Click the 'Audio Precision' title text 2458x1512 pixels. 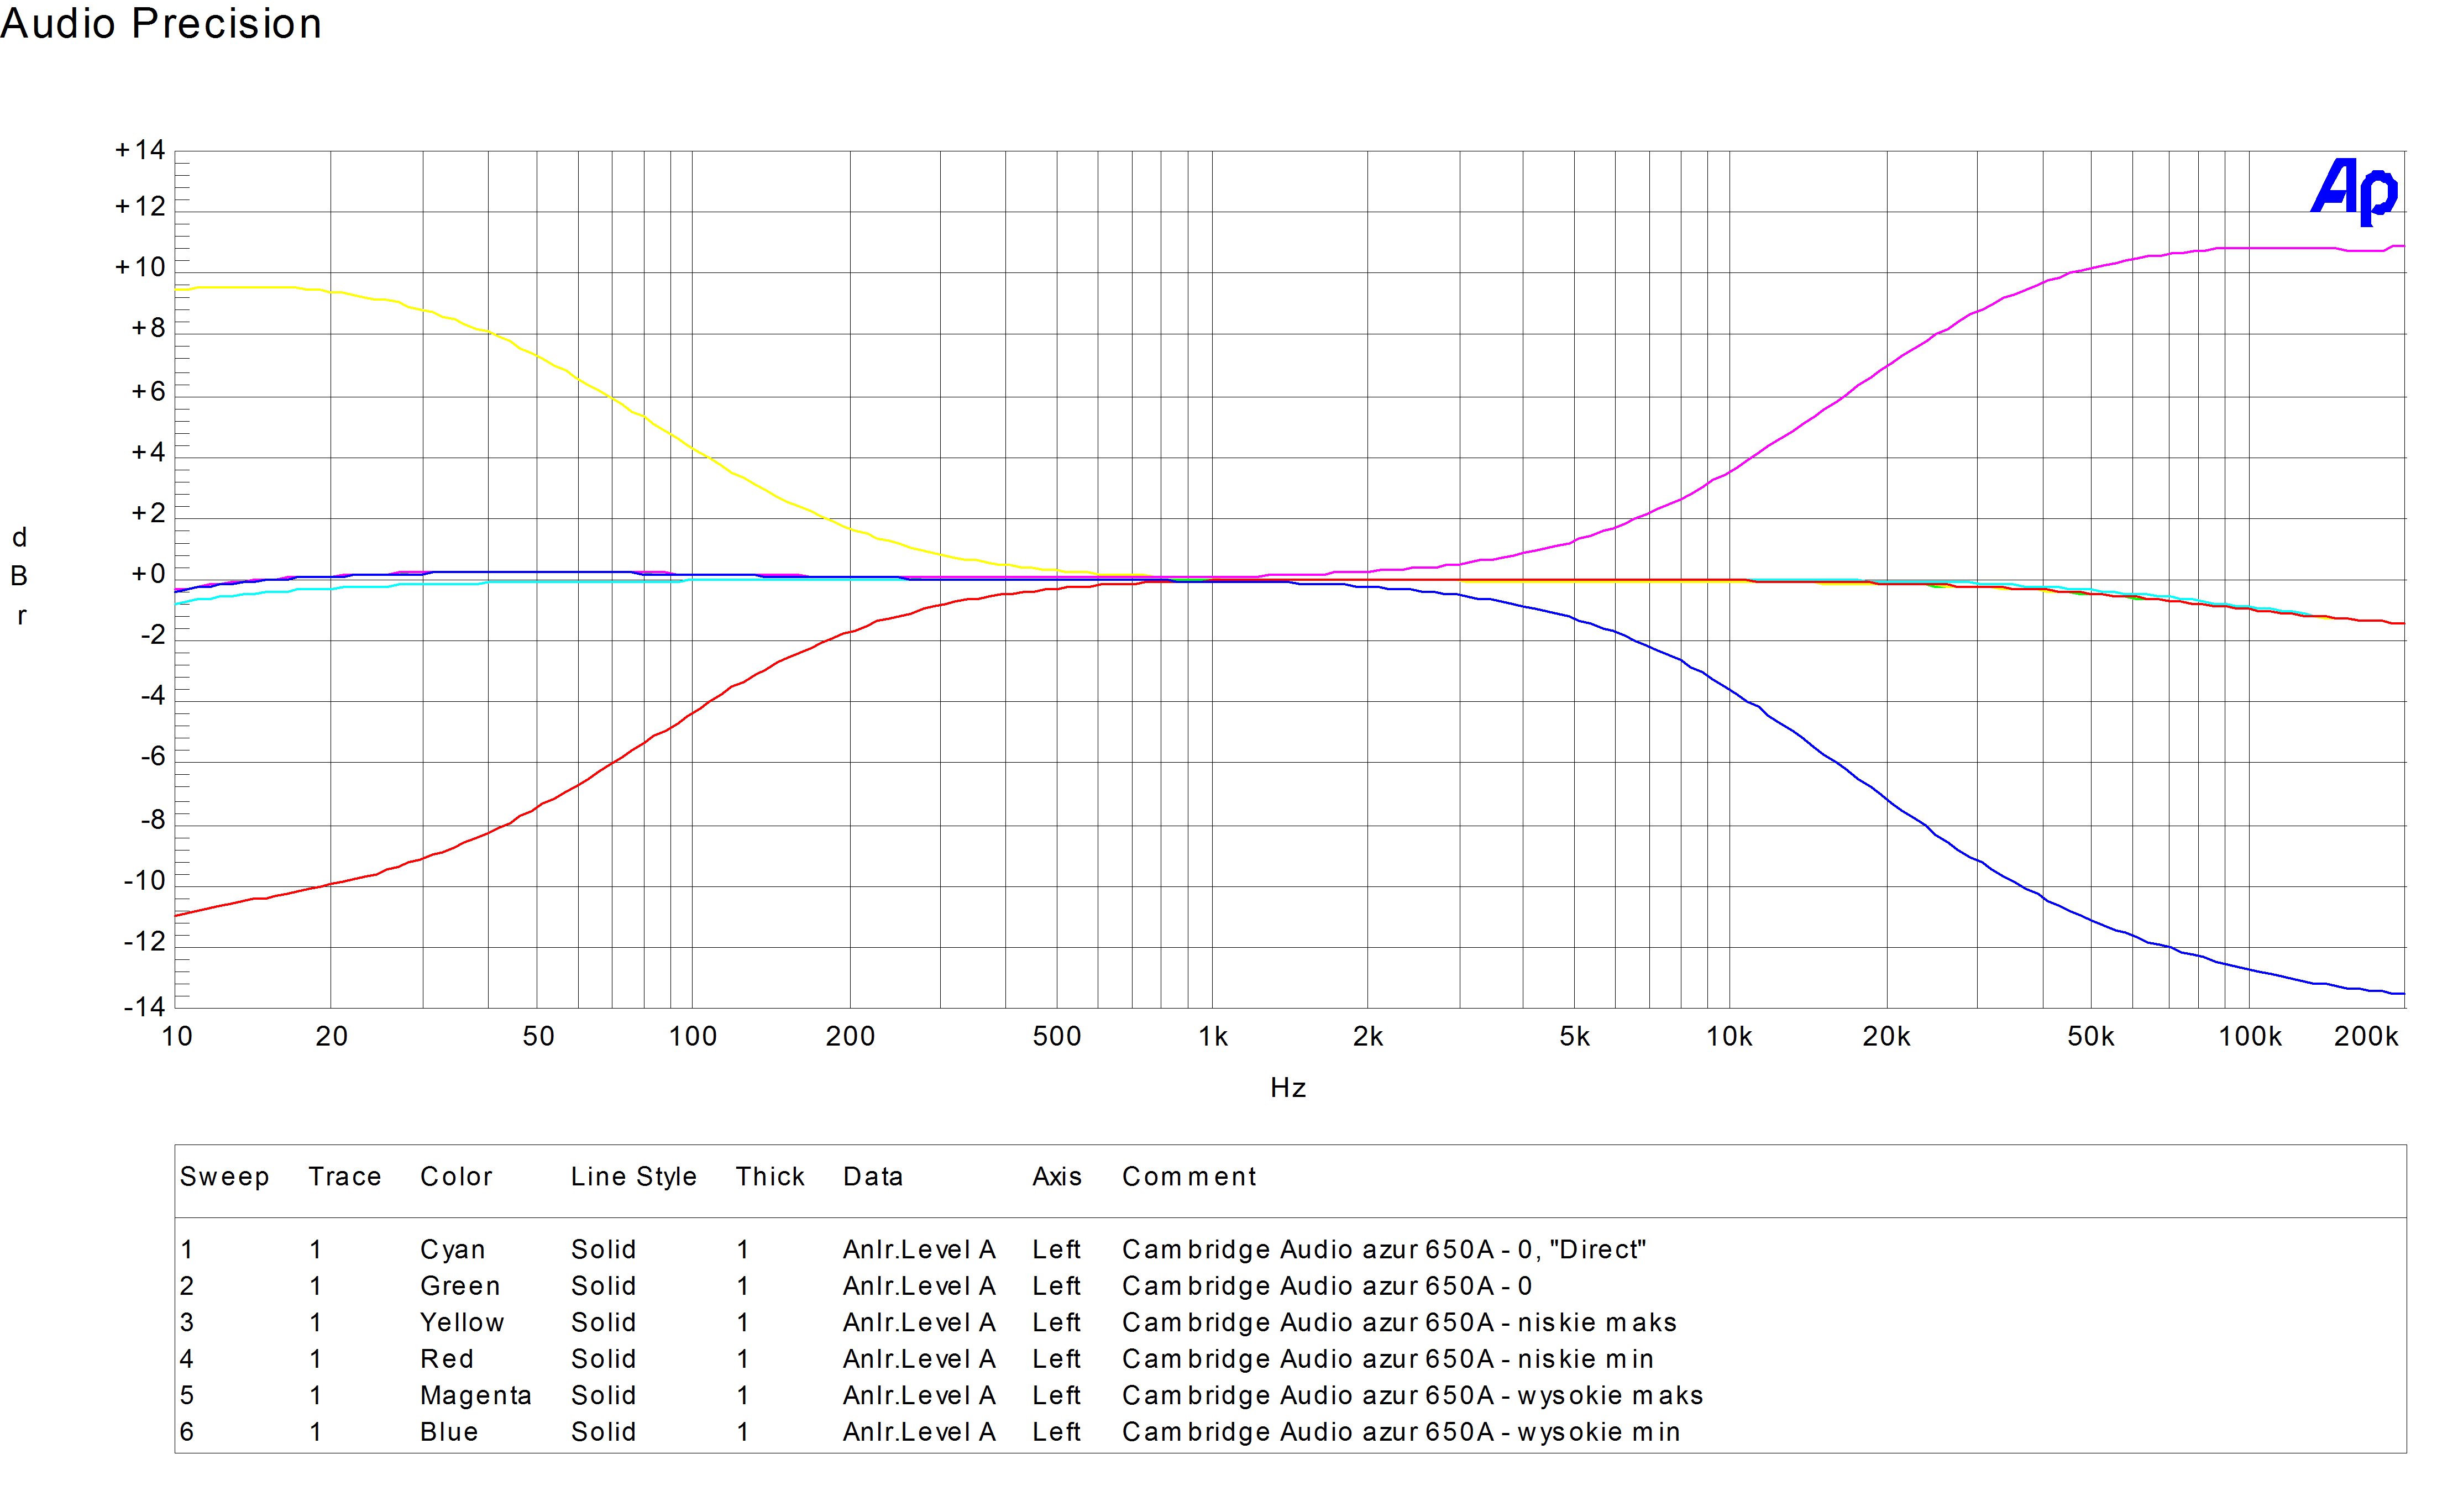161,23
